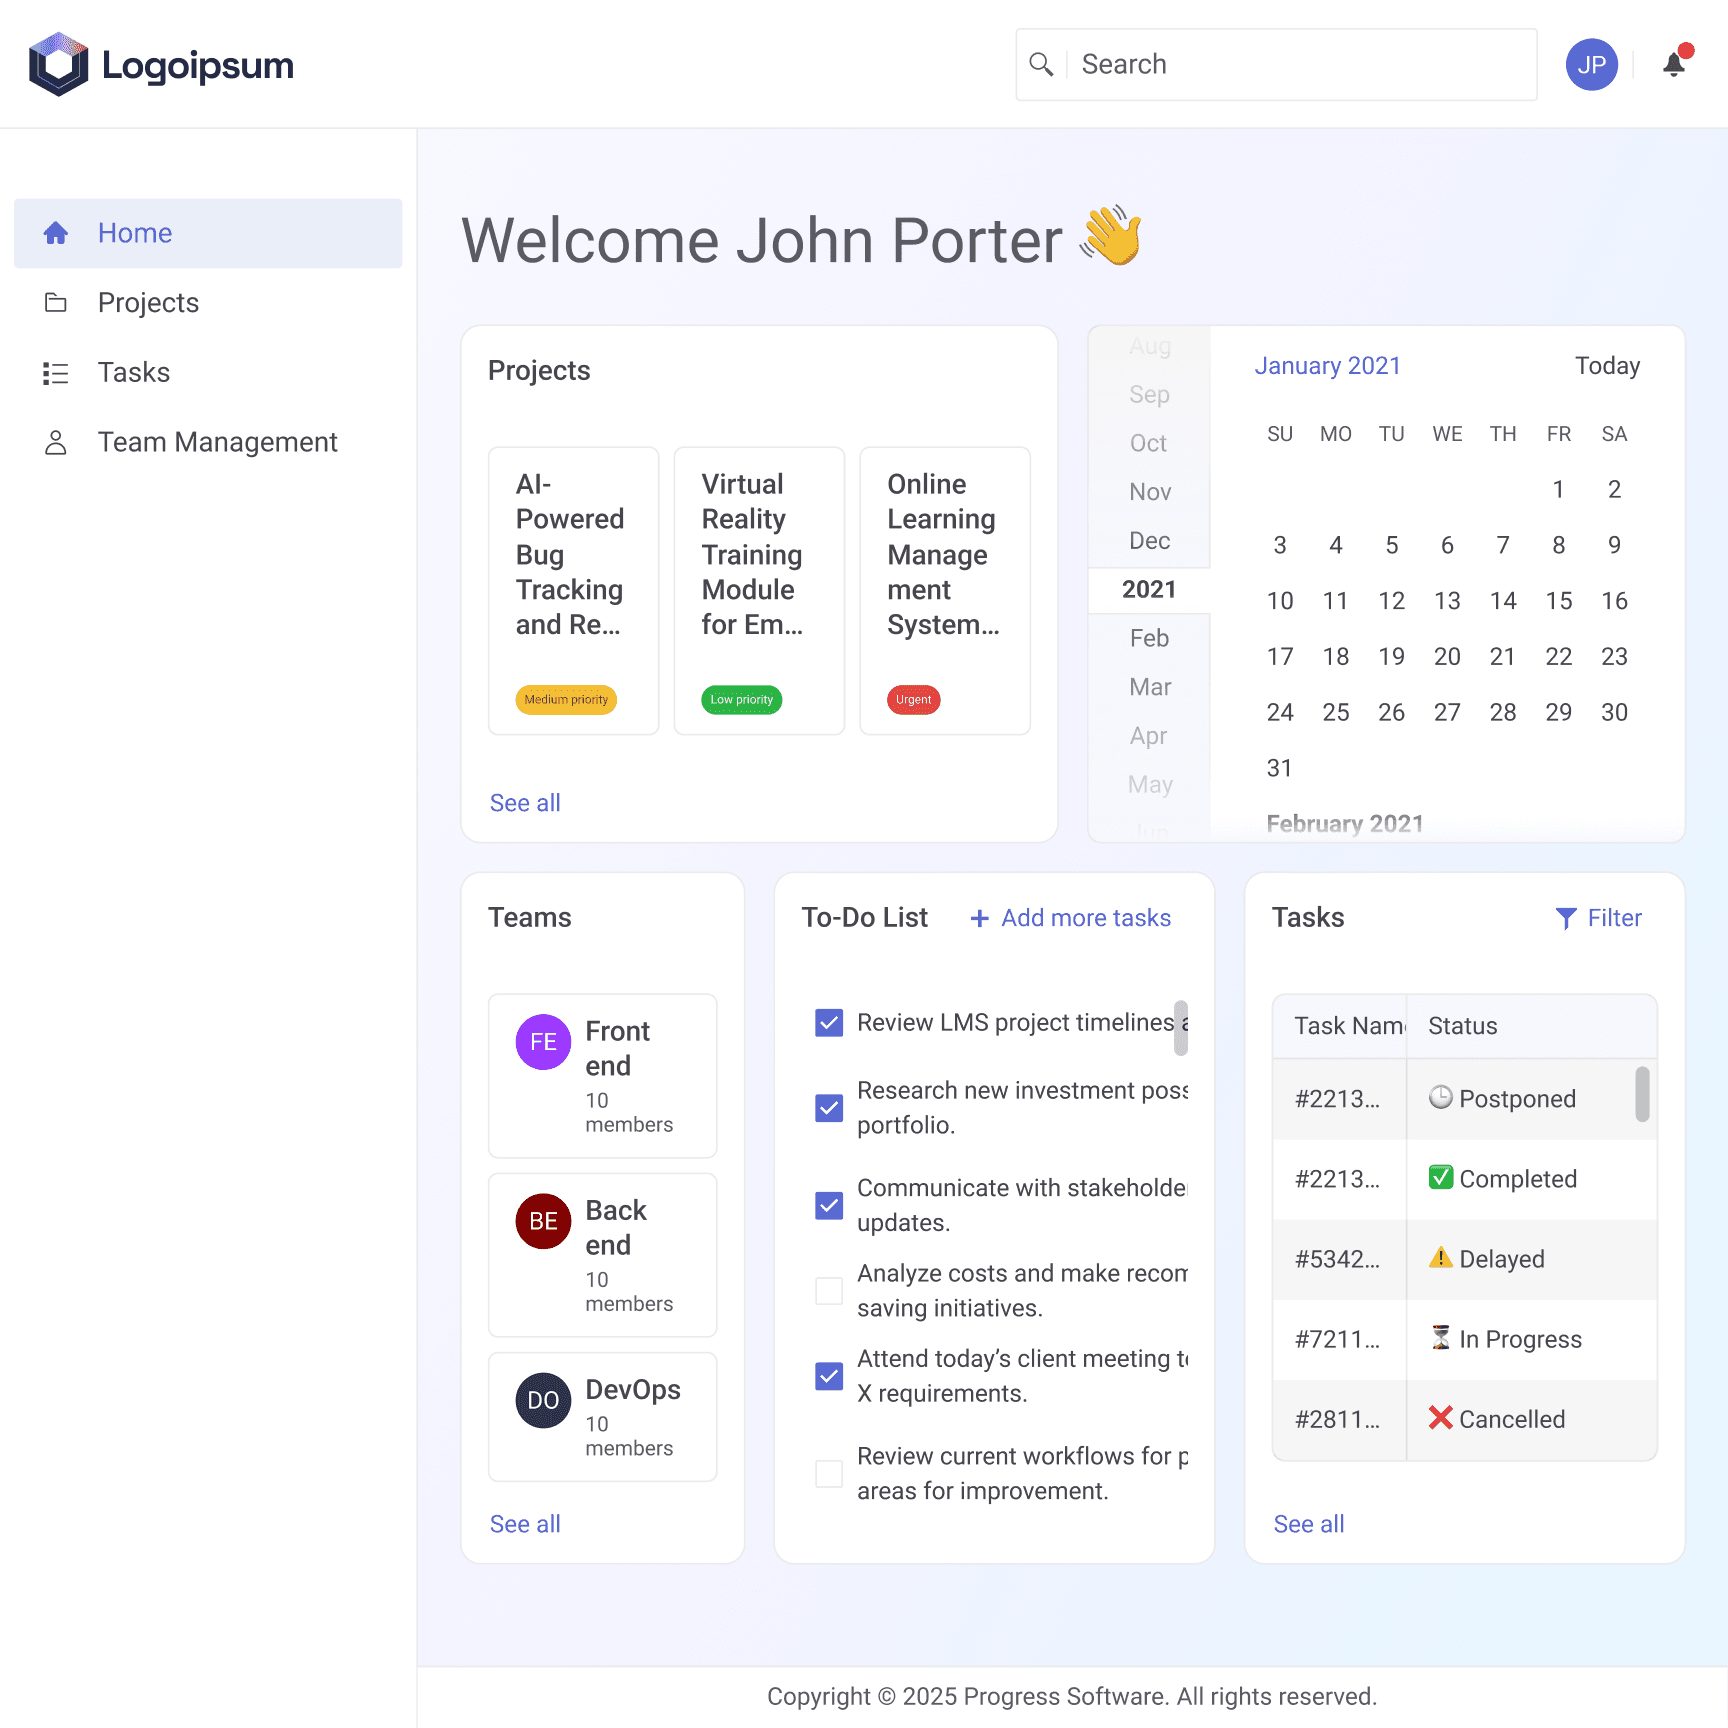The image size is (1728, 1728).
Task: Click the Tasks list icon in the sidebar
Action: [56, 372]
